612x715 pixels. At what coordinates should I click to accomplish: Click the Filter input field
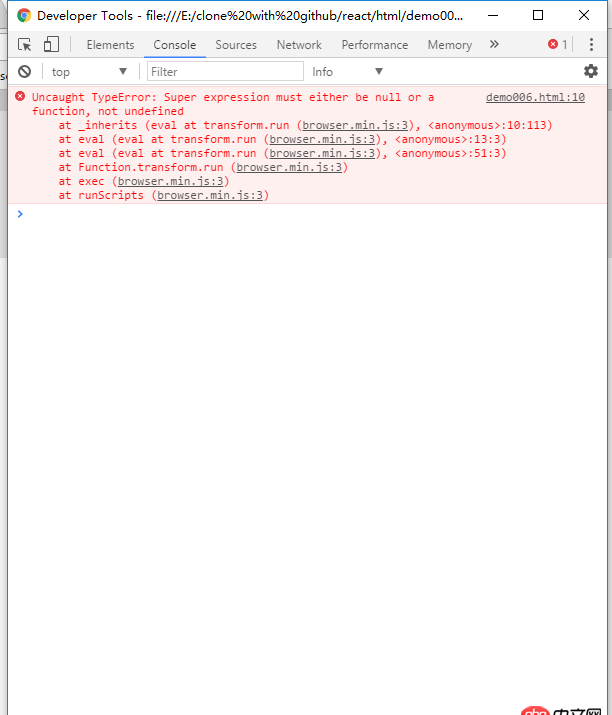pyautogui.click(x=225, y=72)
